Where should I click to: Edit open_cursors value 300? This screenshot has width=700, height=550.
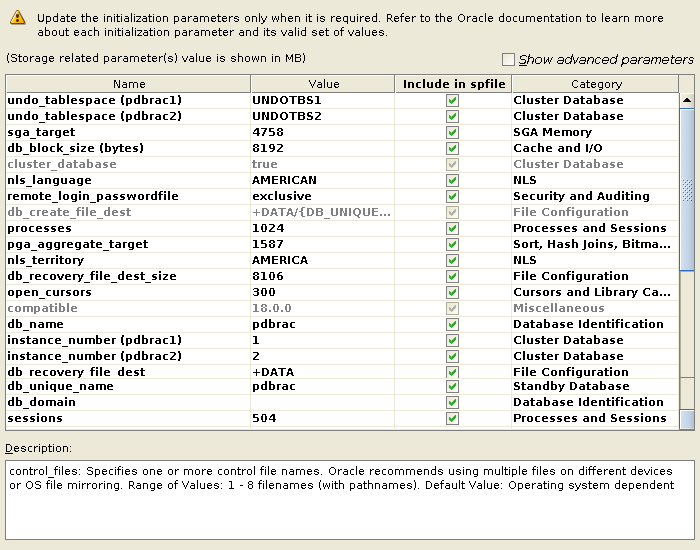coord(323,292)
